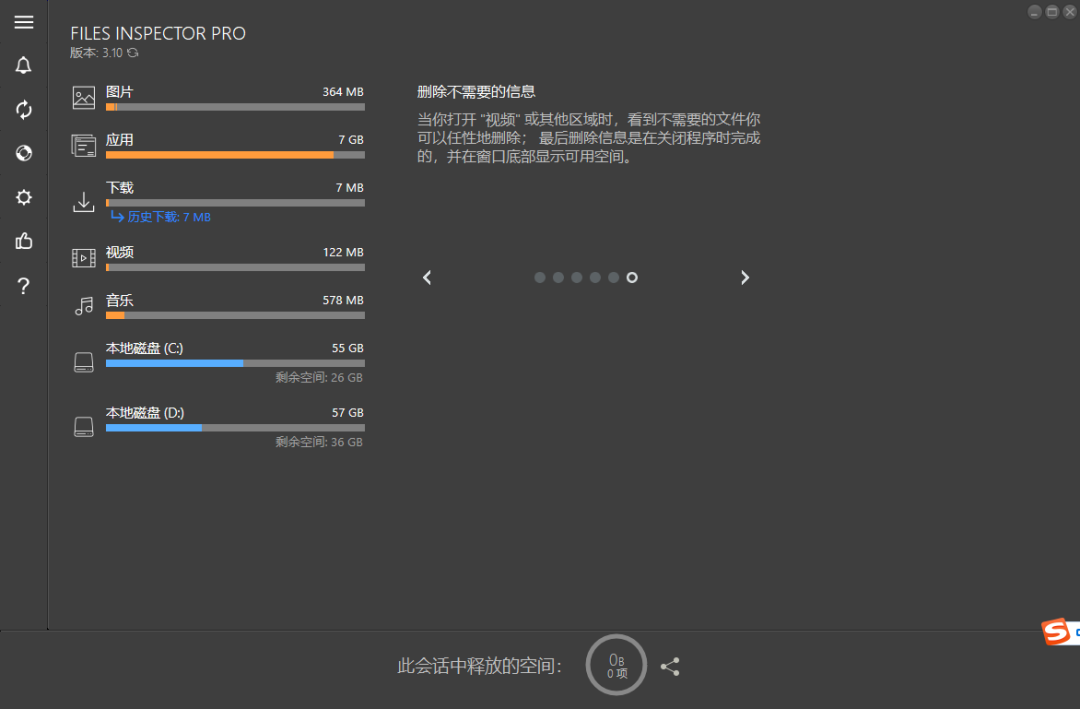Click the 本地磁盘 (C:) usage bar
Viewport: 1080px width, 709px height.
236,363
